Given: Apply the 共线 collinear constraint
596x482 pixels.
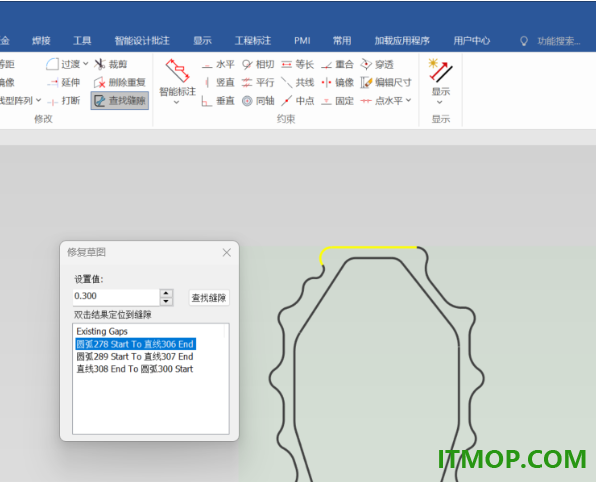Looking at the screenshot, I should (x=298, y=82).
